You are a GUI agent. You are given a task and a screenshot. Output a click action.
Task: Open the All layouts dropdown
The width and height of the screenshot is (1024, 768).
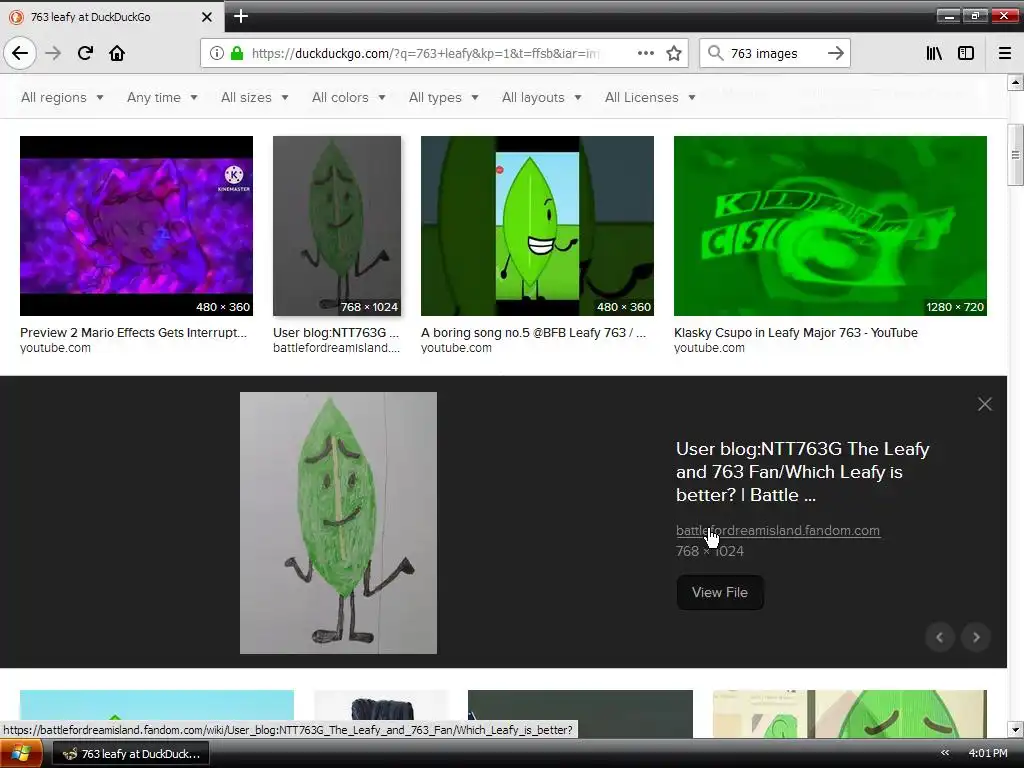point(541,97)
